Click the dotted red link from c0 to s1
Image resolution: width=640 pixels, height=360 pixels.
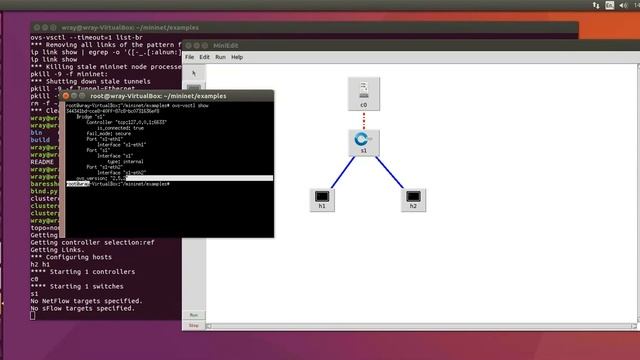[364, 120]
